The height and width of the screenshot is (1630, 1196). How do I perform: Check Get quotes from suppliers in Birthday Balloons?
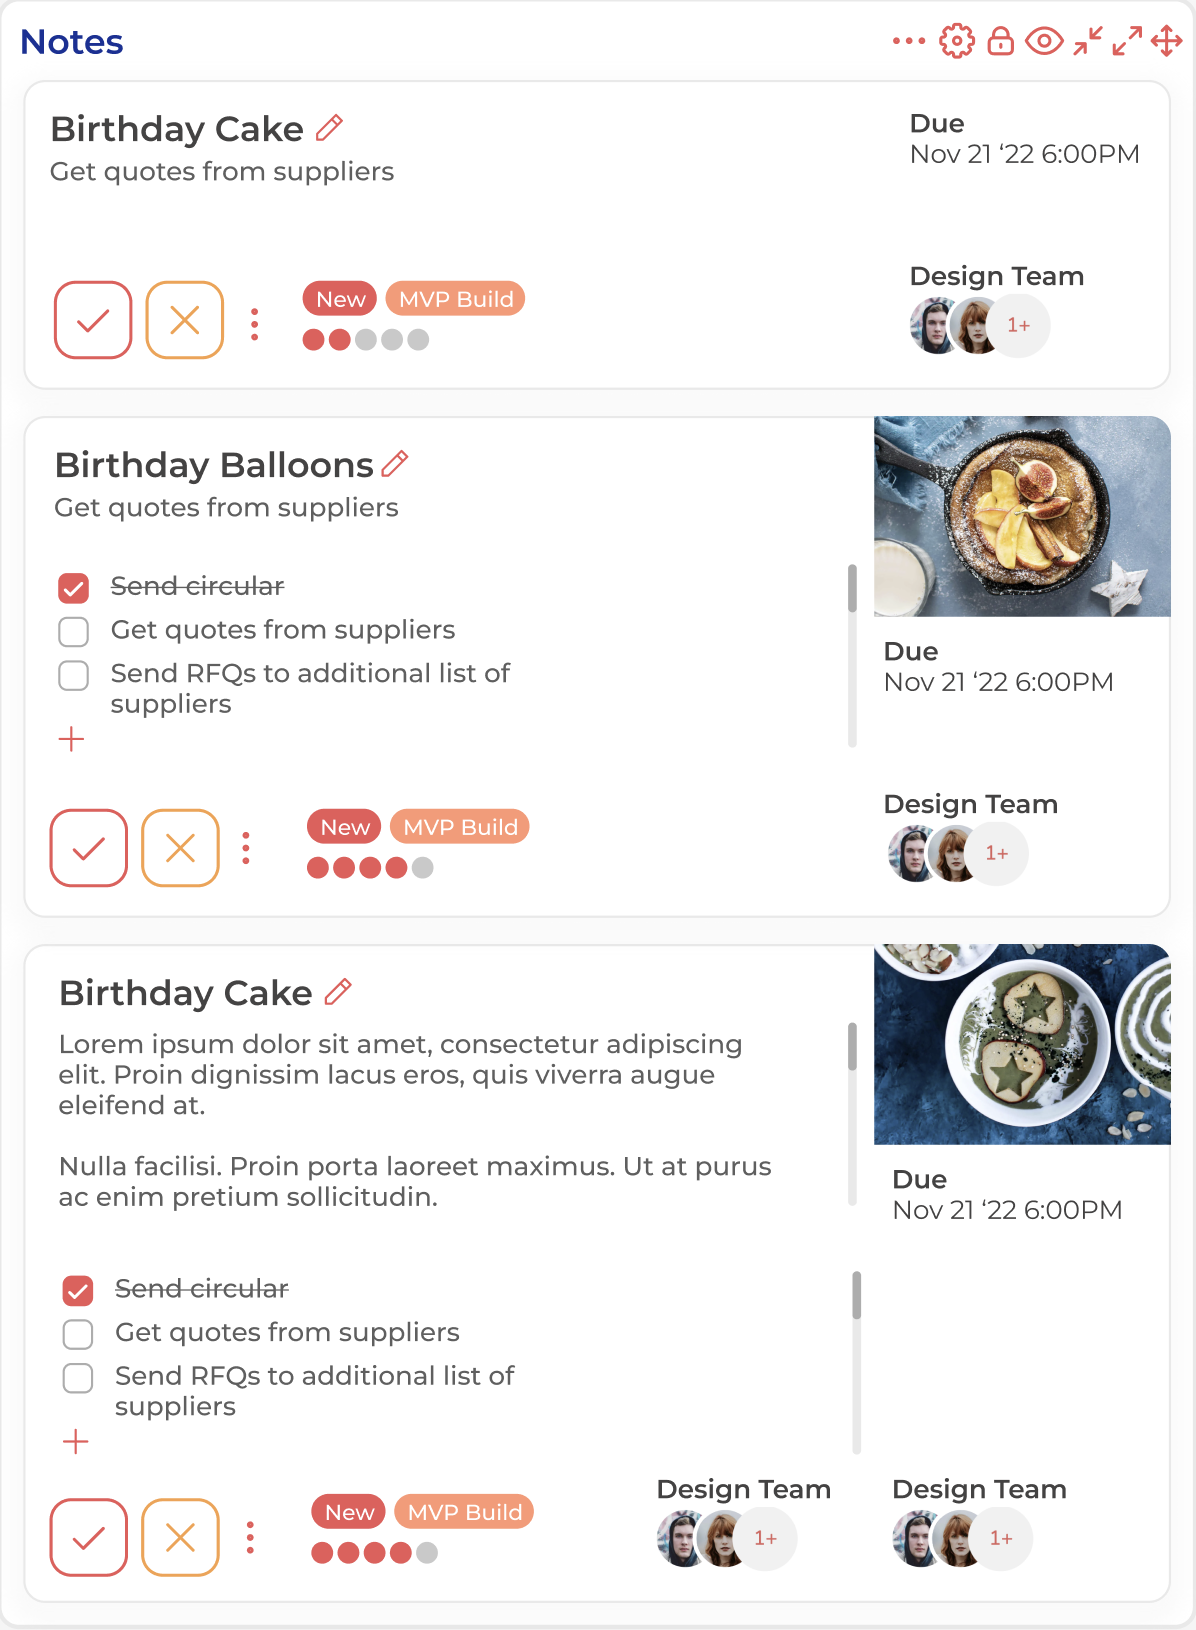point(74,631)
